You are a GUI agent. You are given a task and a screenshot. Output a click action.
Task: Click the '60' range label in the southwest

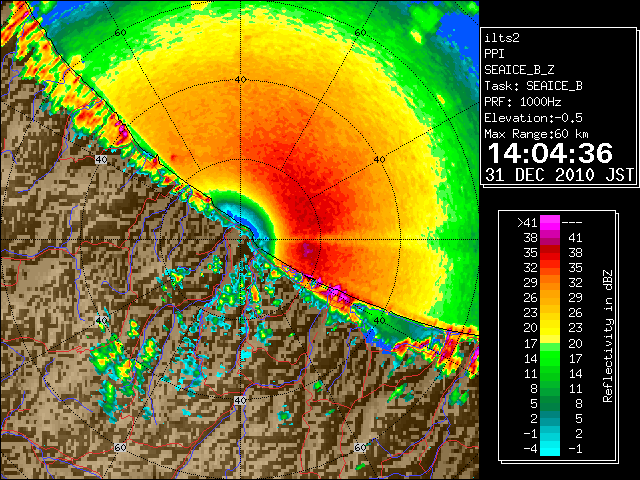(x=120, y=447)
